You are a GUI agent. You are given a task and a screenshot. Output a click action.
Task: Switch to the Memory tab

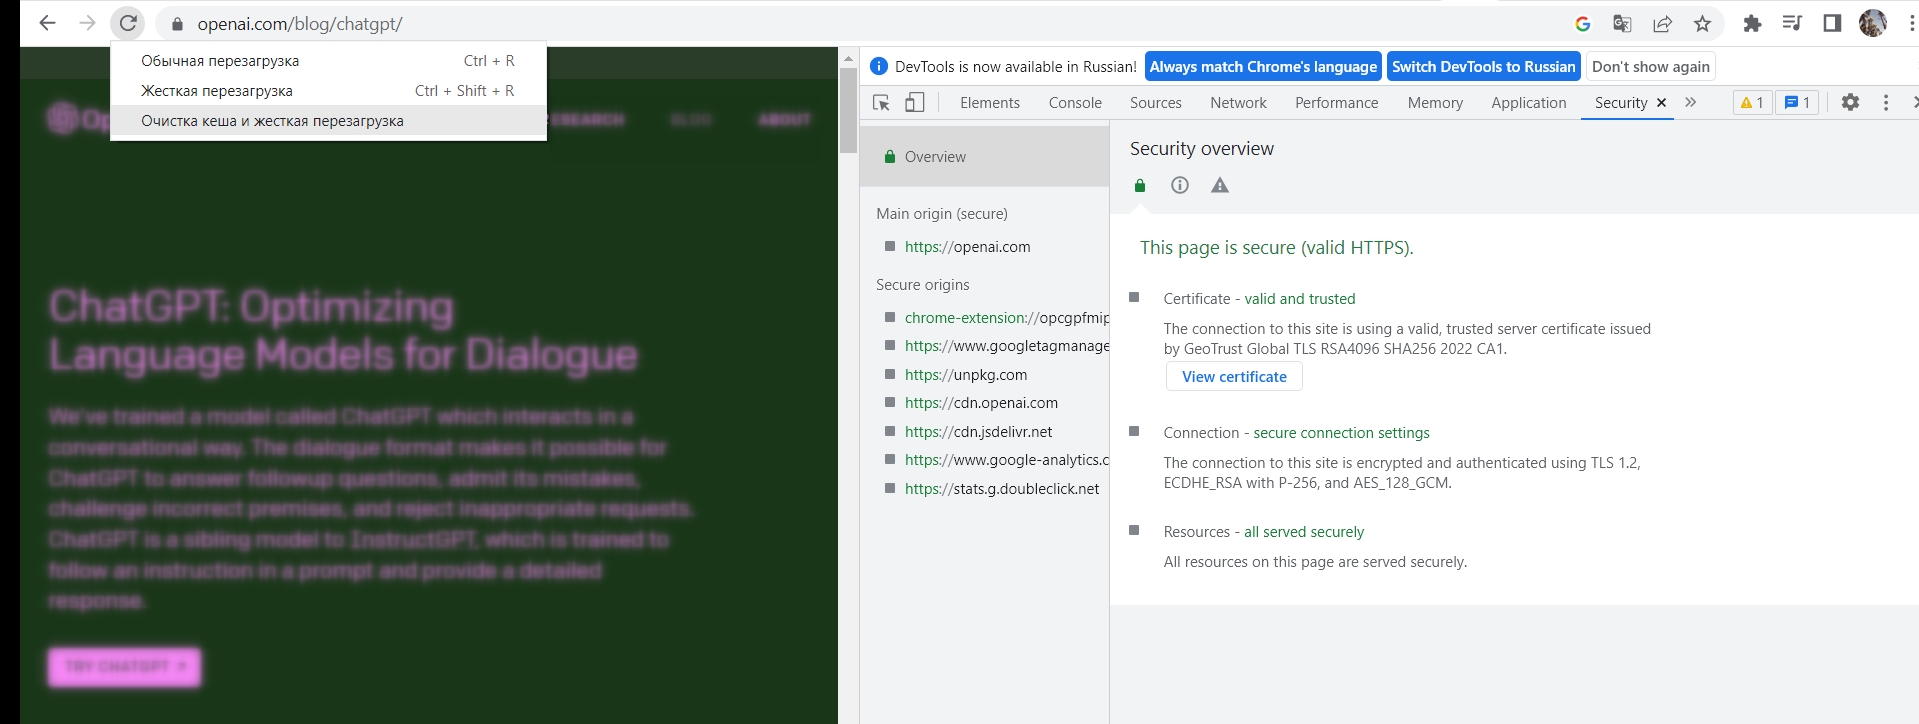click(x=1435, y=102)
